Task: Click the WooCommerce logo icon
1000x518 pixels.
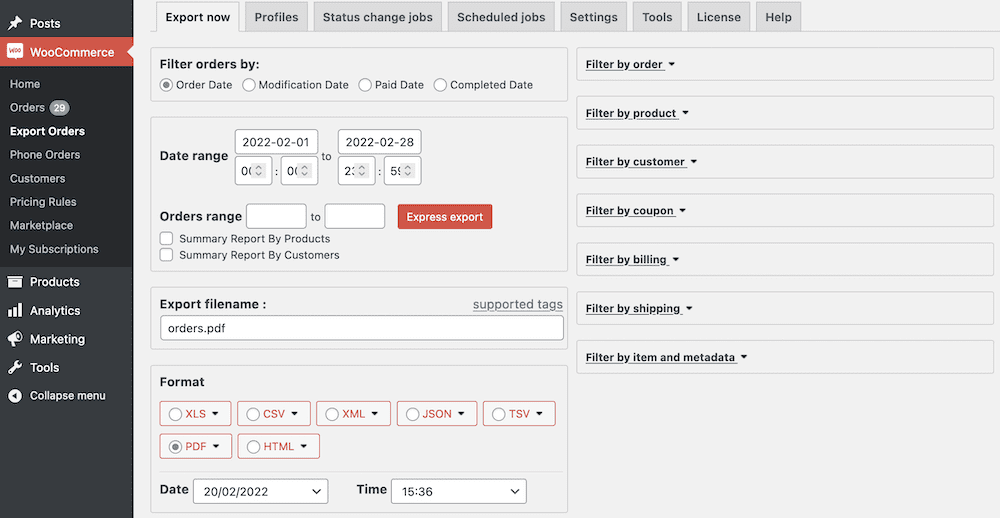Action: pyautogui.click(x=15, y=52)
